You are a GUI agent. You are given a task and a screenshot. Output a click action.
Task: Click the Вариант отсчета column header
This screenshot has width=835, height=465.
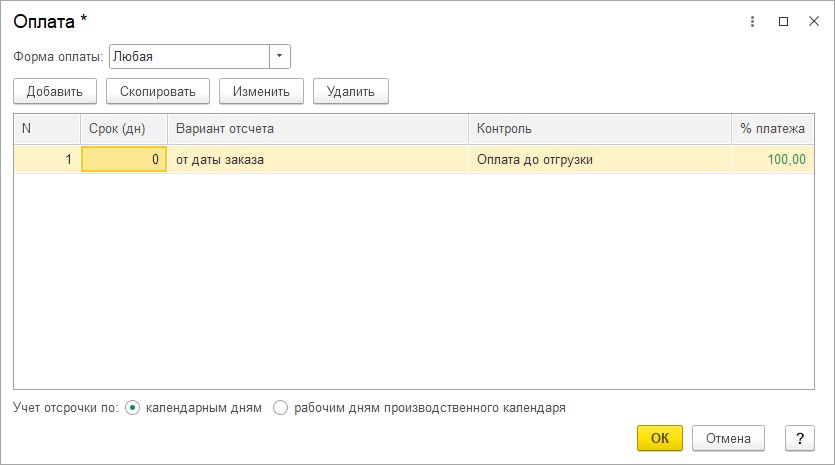(317, 129)
